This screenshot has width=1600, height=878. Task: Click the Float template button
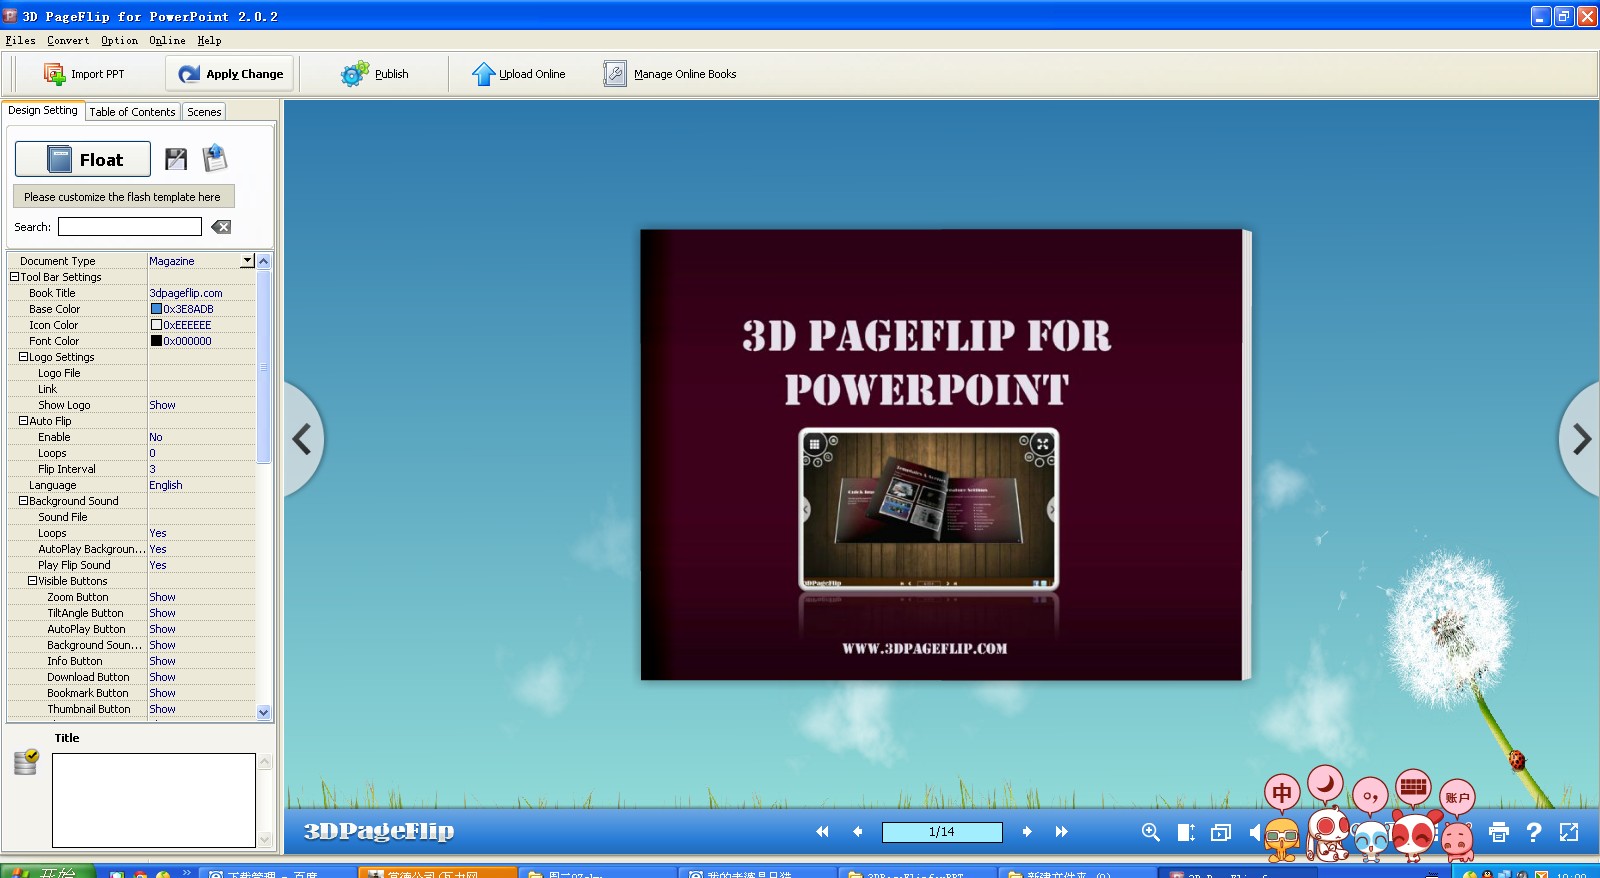83,159
